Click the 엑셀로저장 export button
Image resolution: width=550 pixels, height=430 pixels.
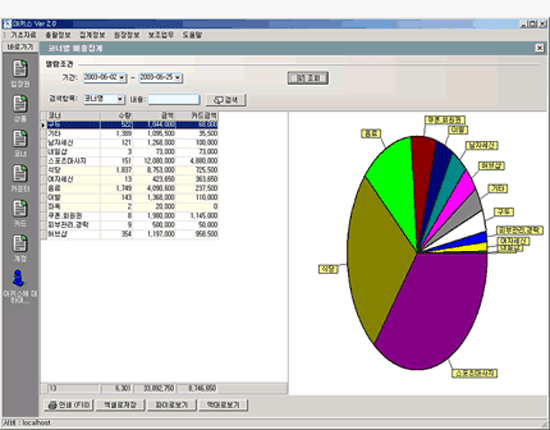coord(120,405)
